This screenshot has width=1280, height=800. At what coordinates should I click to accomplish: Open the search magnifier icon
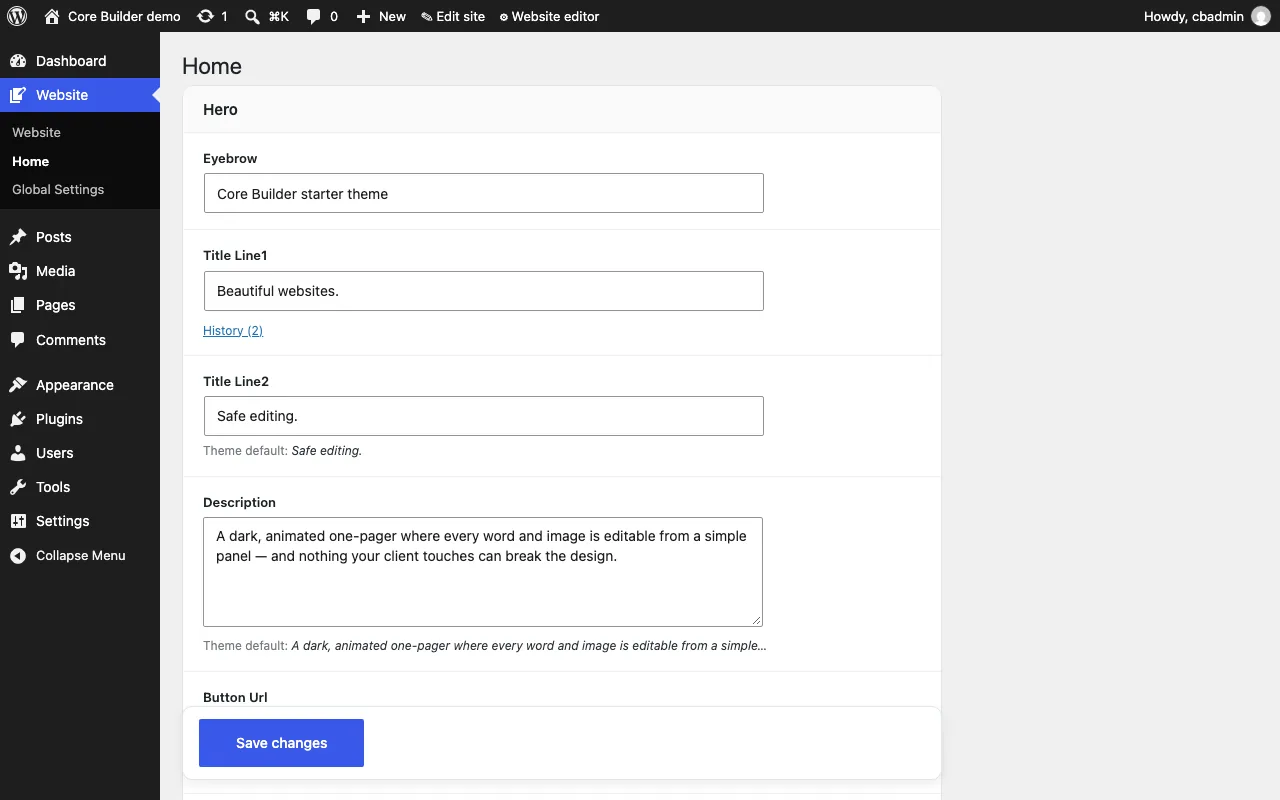(253, 16)
